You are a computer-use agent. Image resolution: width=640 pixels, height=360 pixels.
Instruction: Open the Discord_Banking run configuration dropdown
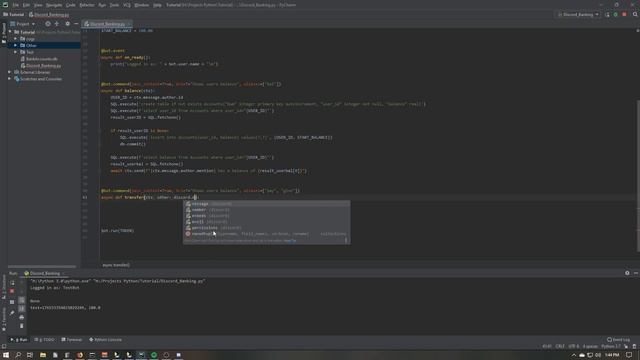[x=578, y=14]
